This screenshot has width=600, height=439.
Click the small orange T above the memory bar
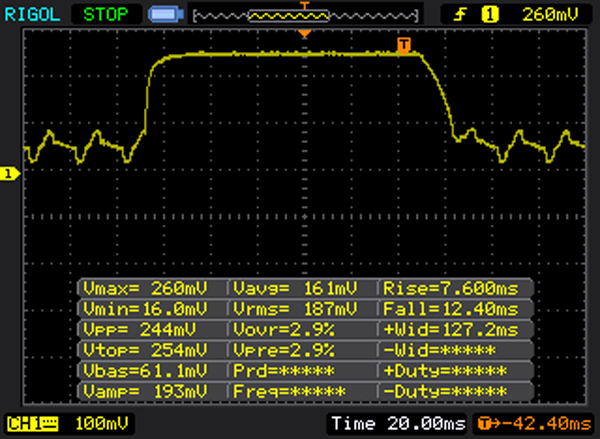305,5
